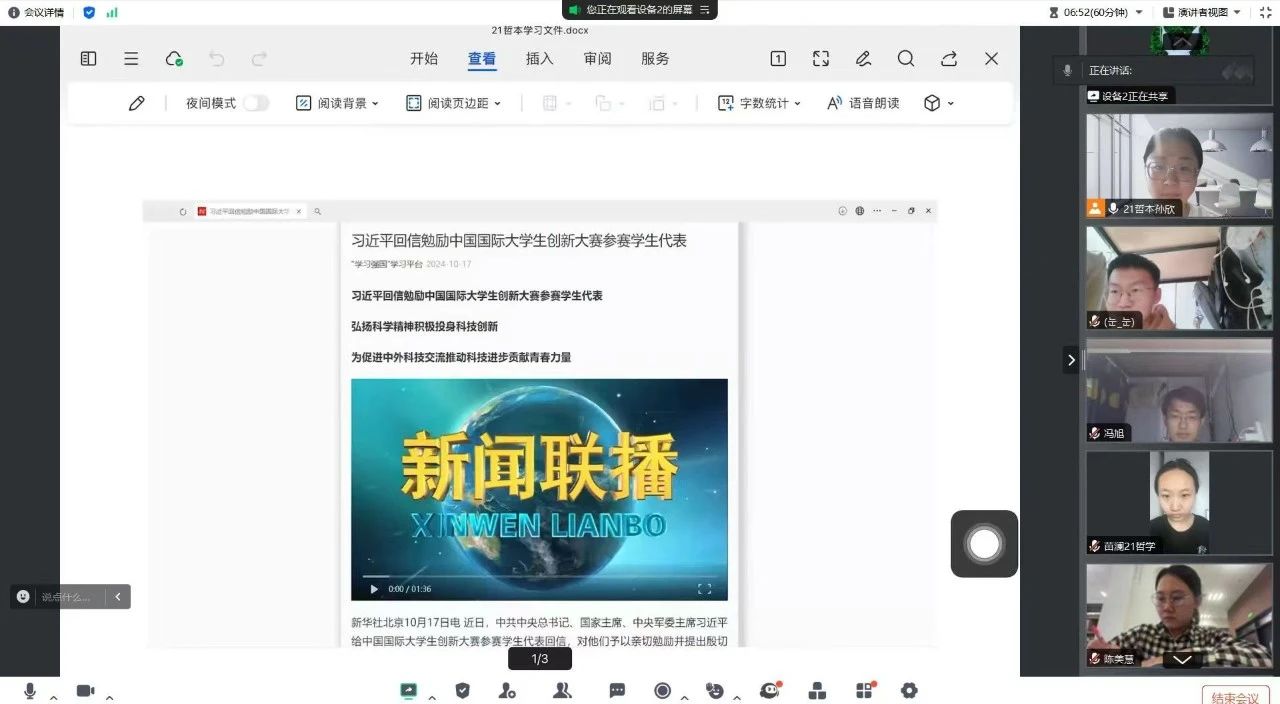Viewport: 1280px width, 704px height.
Task: Open the chat icon in meeting toolbar
Action: 617,691
